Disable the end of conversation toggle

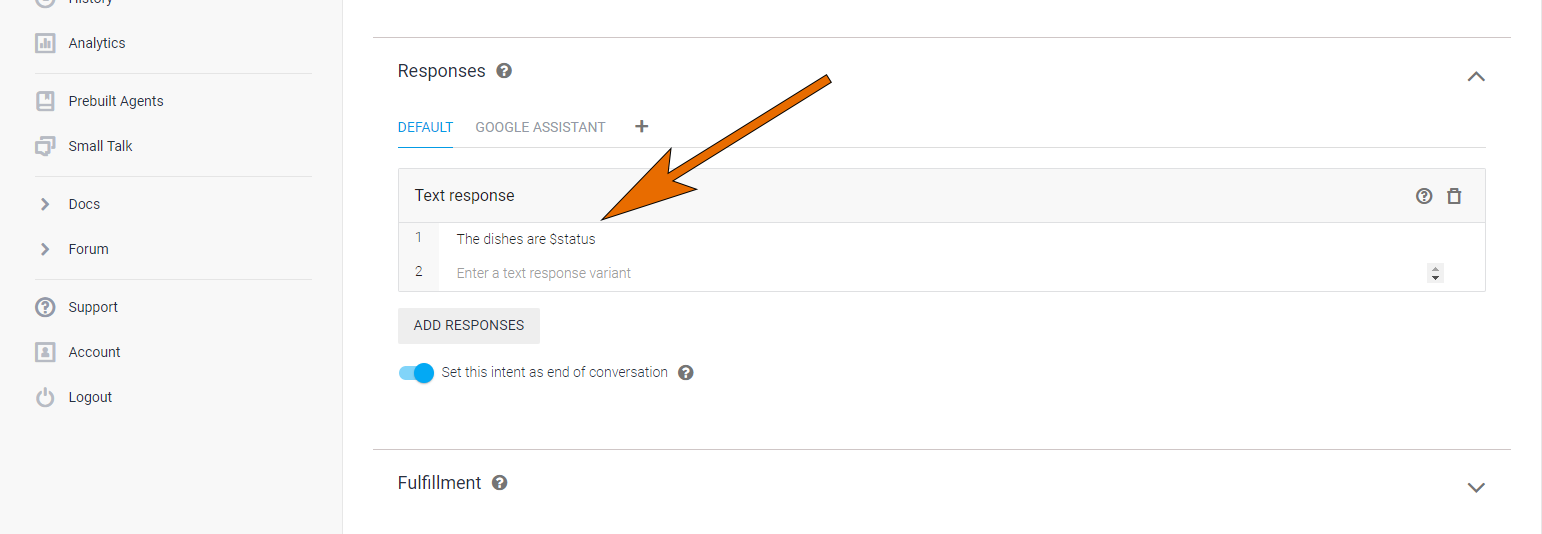click(416, 373)
